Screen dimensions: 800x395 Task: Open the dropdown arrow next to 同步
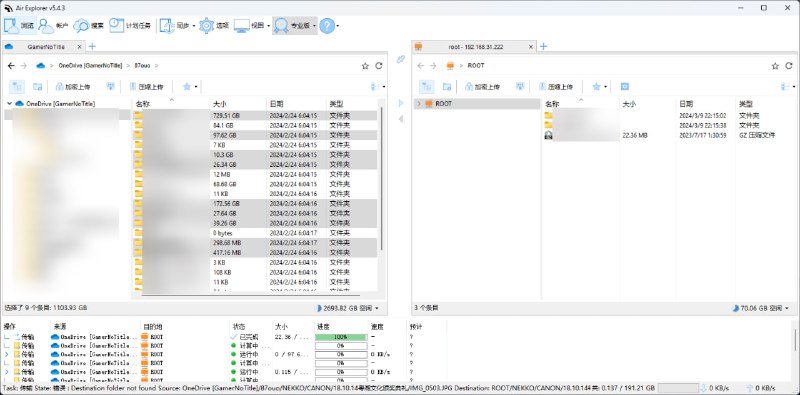point(194,26)
